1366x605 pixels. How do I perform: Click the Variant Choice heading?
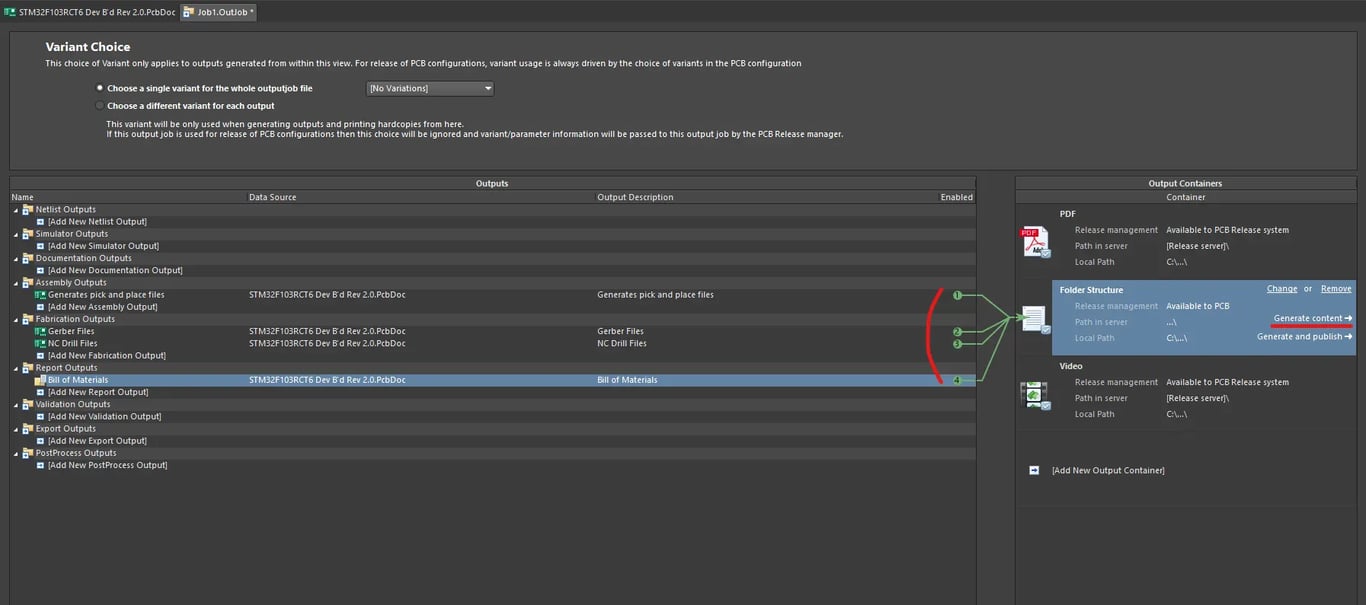(88, 47)
